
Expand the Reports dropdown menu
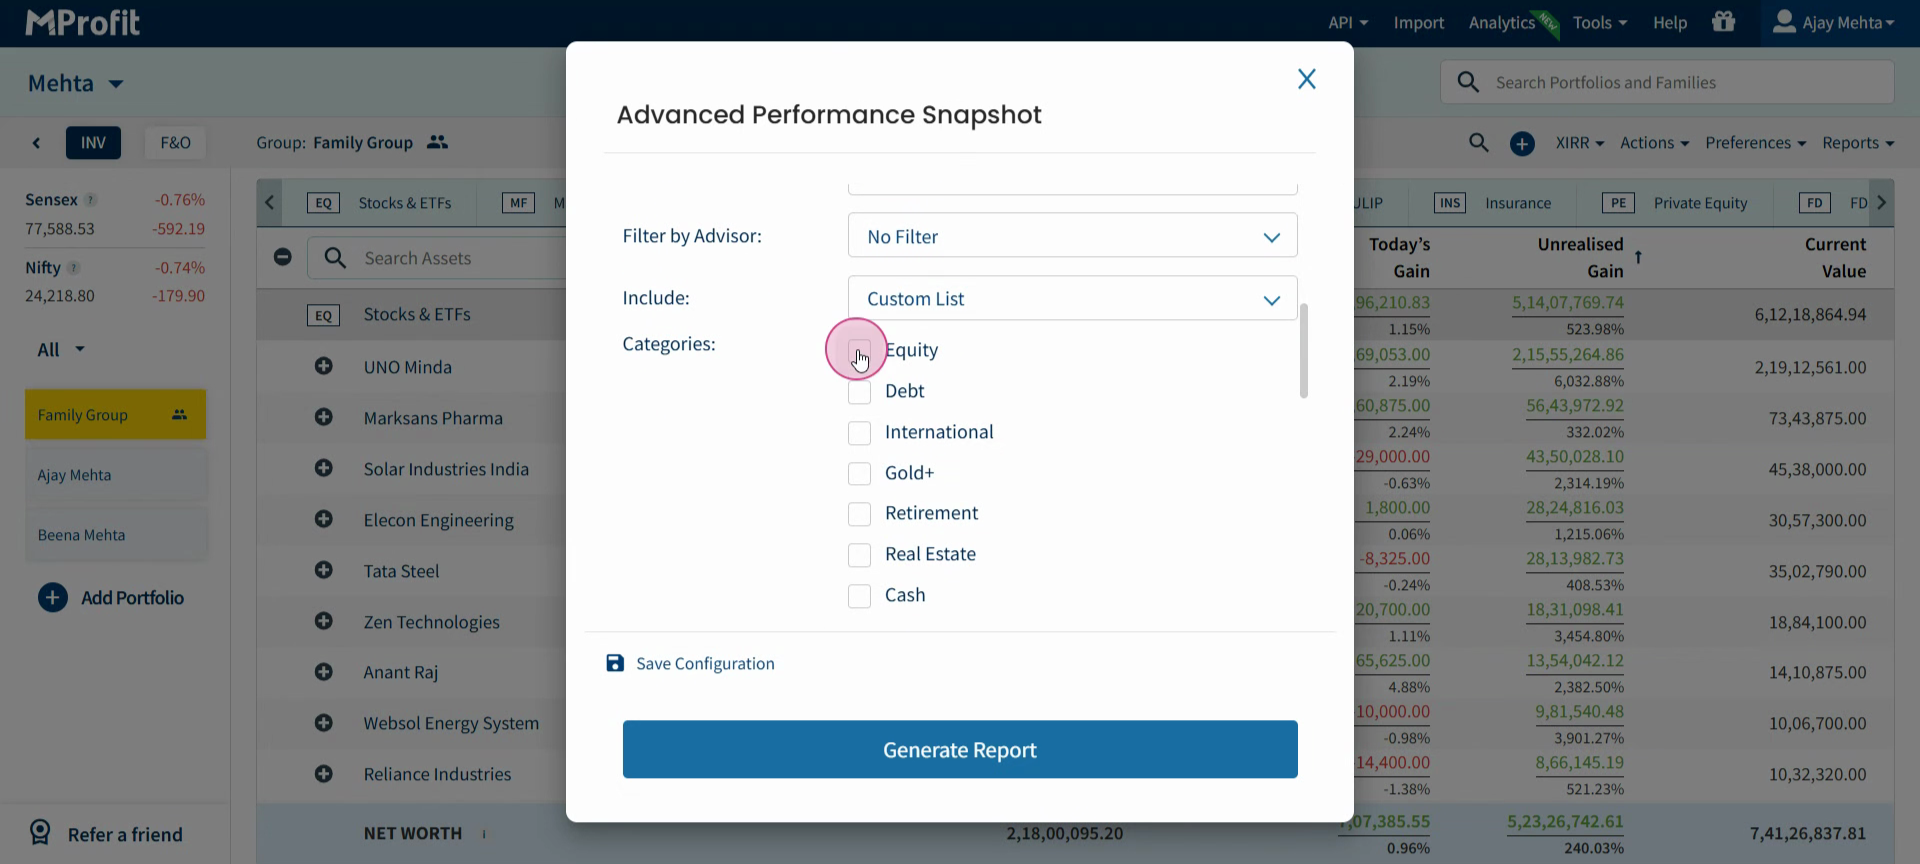(x=1857, y=143)
